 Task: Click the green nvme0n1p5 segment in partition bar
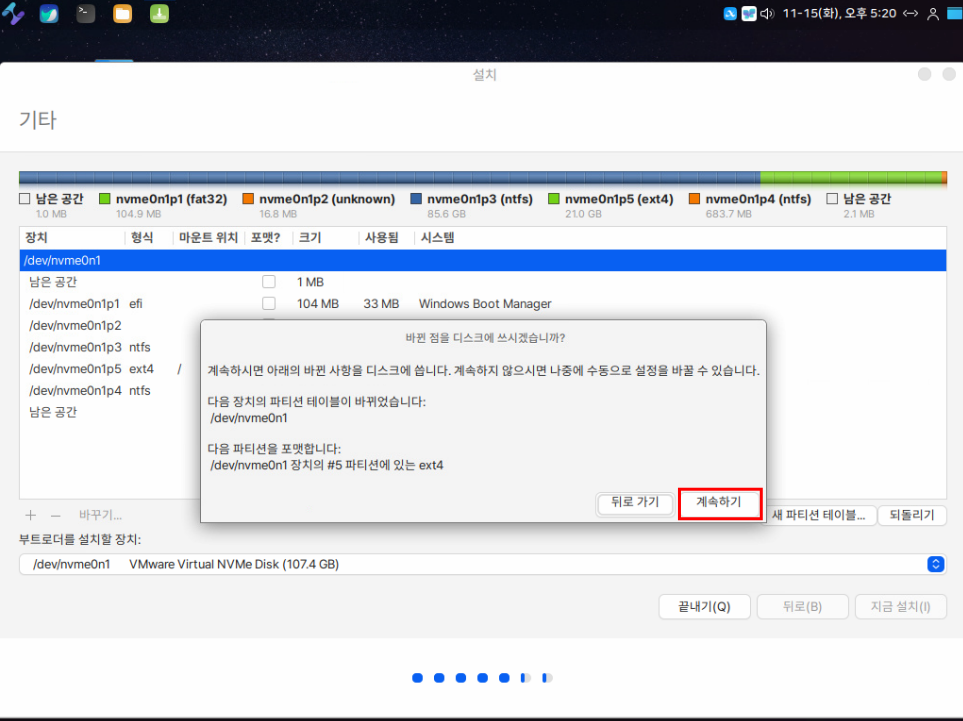tap(850, 178)
